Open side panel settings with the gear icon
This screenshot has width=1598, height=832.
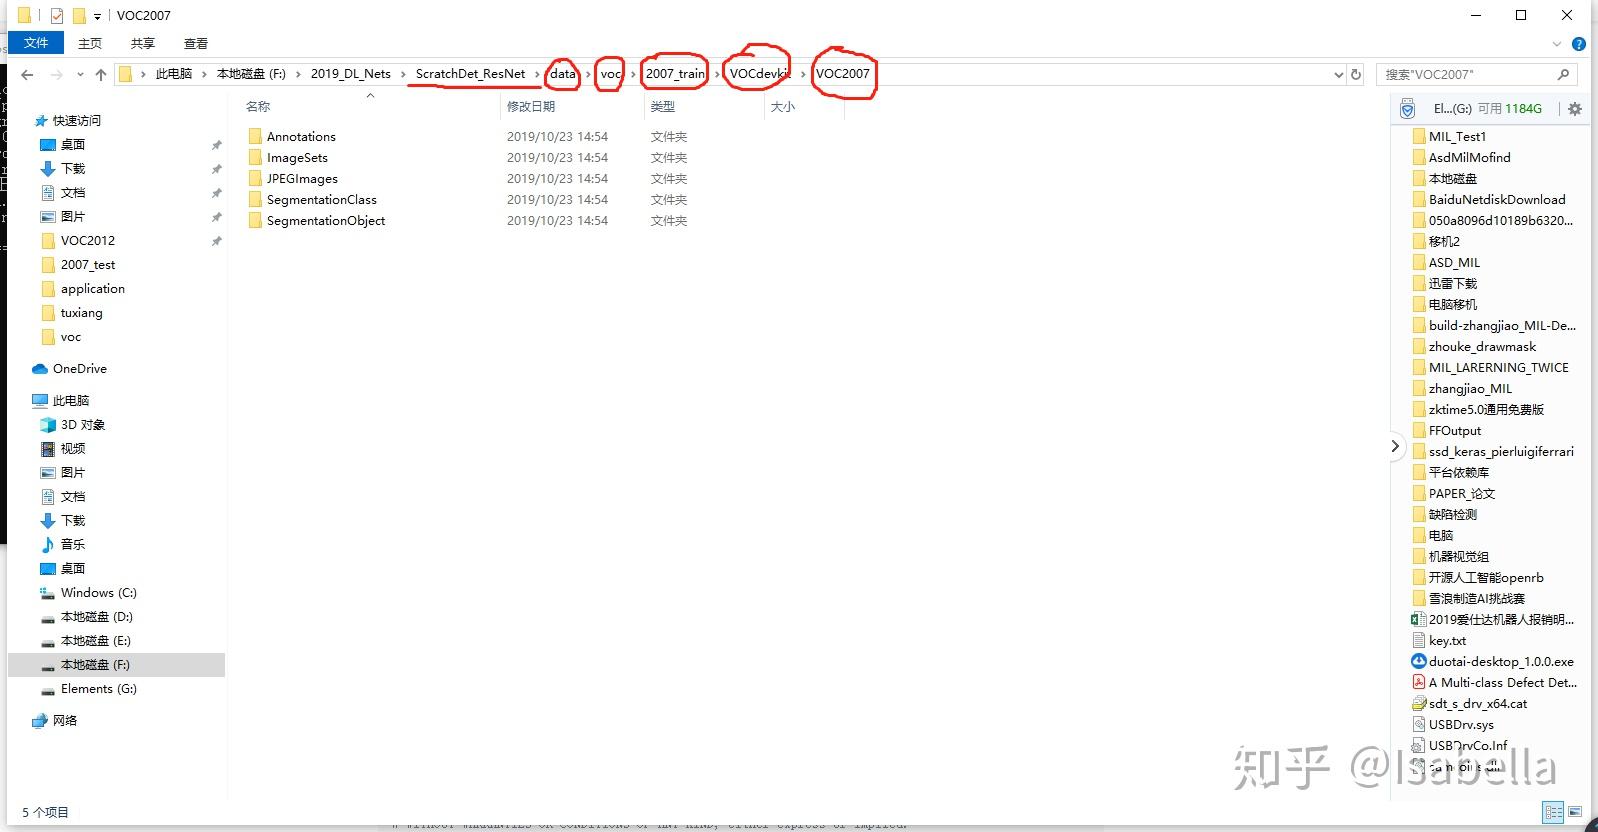coord(1575,109)
